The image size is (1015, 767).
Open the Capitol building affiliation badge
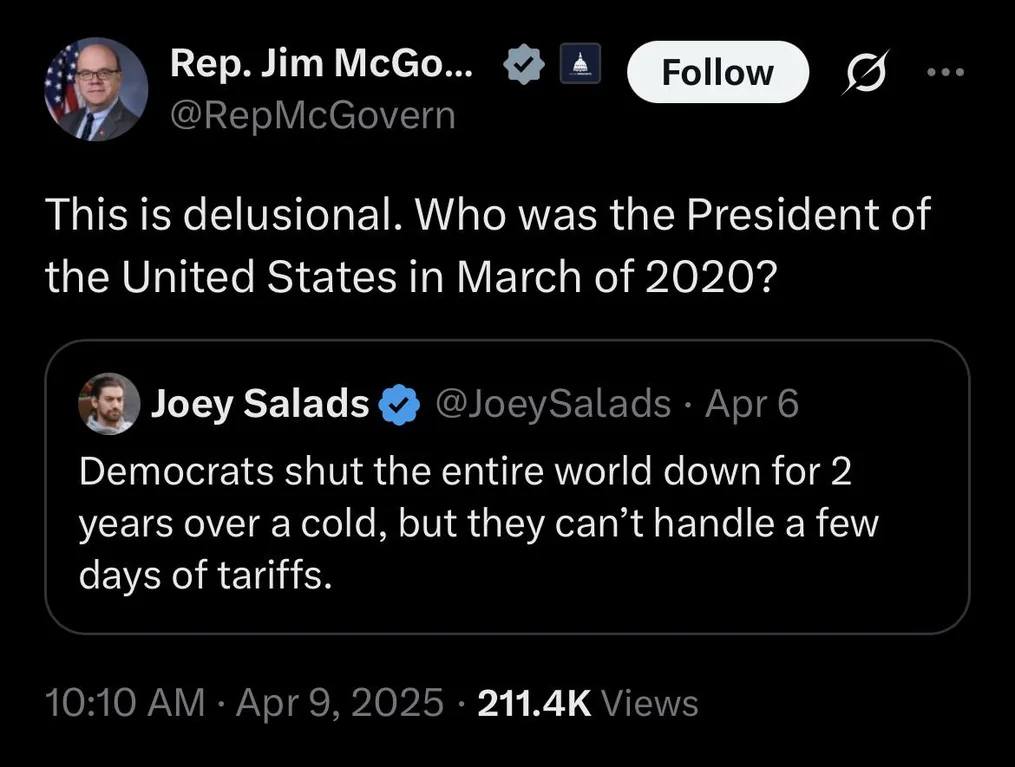[x=580, y=64]
